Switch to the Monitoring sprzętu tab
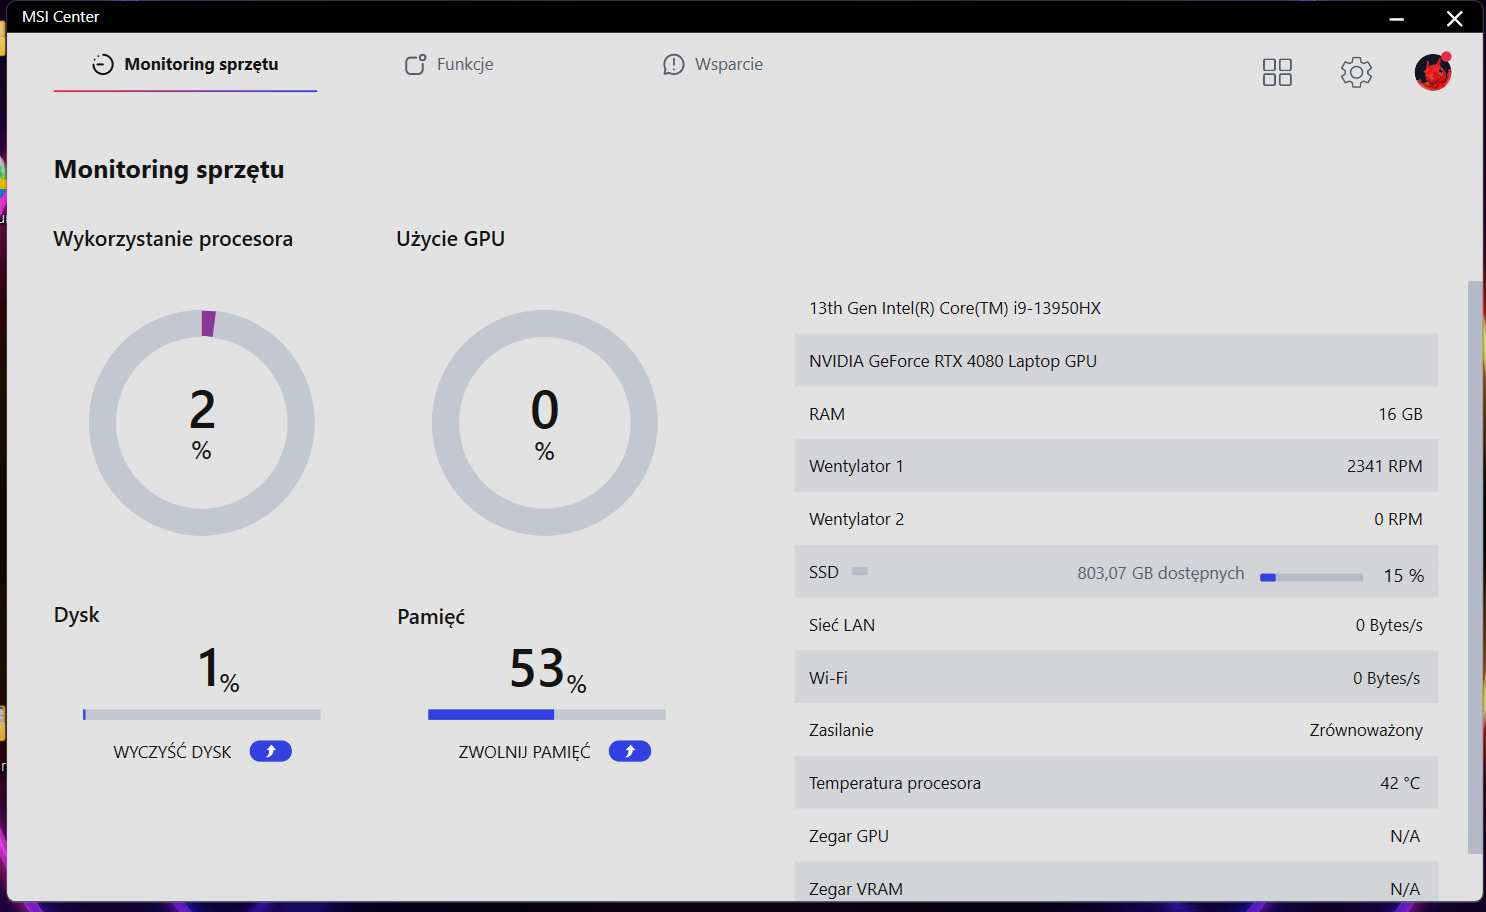Image resolution: width=1486 pixels, height=912 pixels. (186, 65)
